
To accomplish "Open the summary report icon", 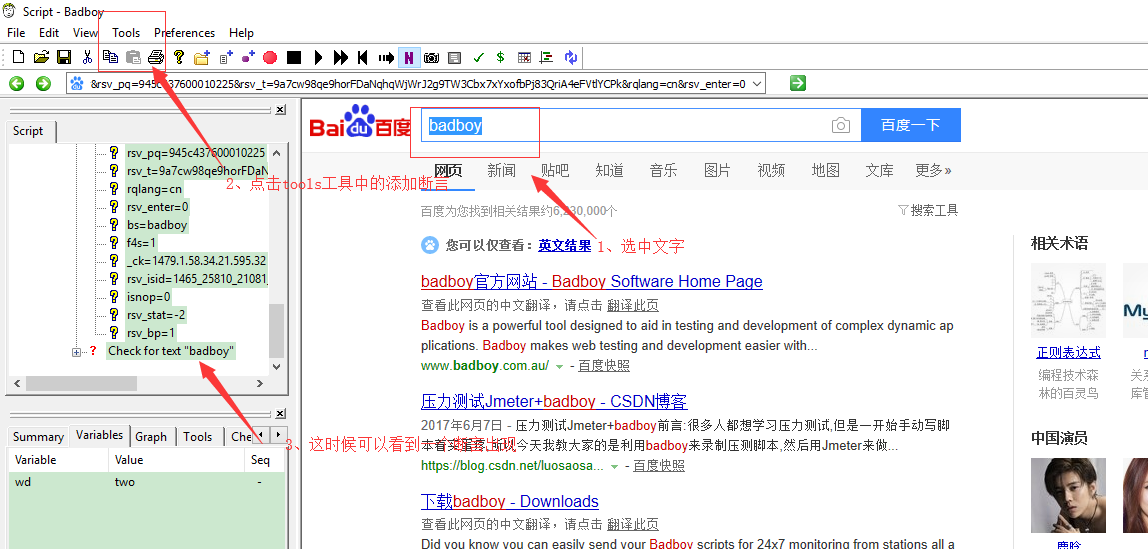I will click(x=454, y=57).
